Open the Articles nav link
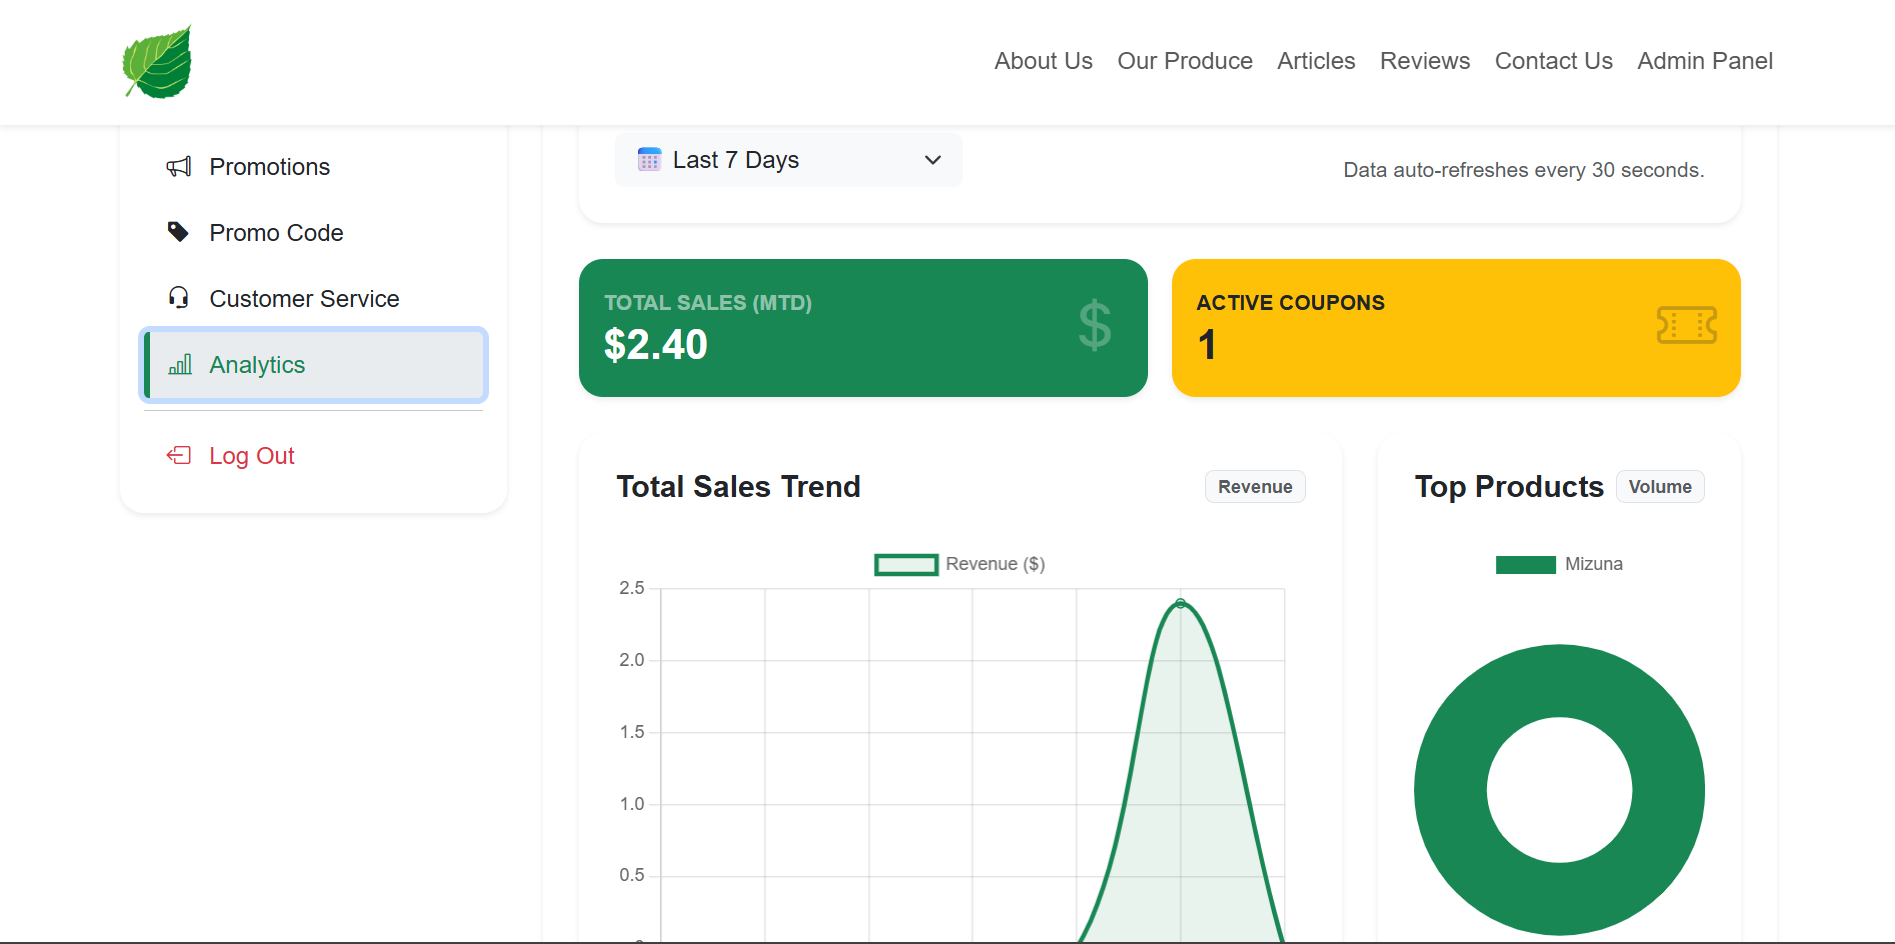This screenshot has height=944, width=1895. 1316,61
